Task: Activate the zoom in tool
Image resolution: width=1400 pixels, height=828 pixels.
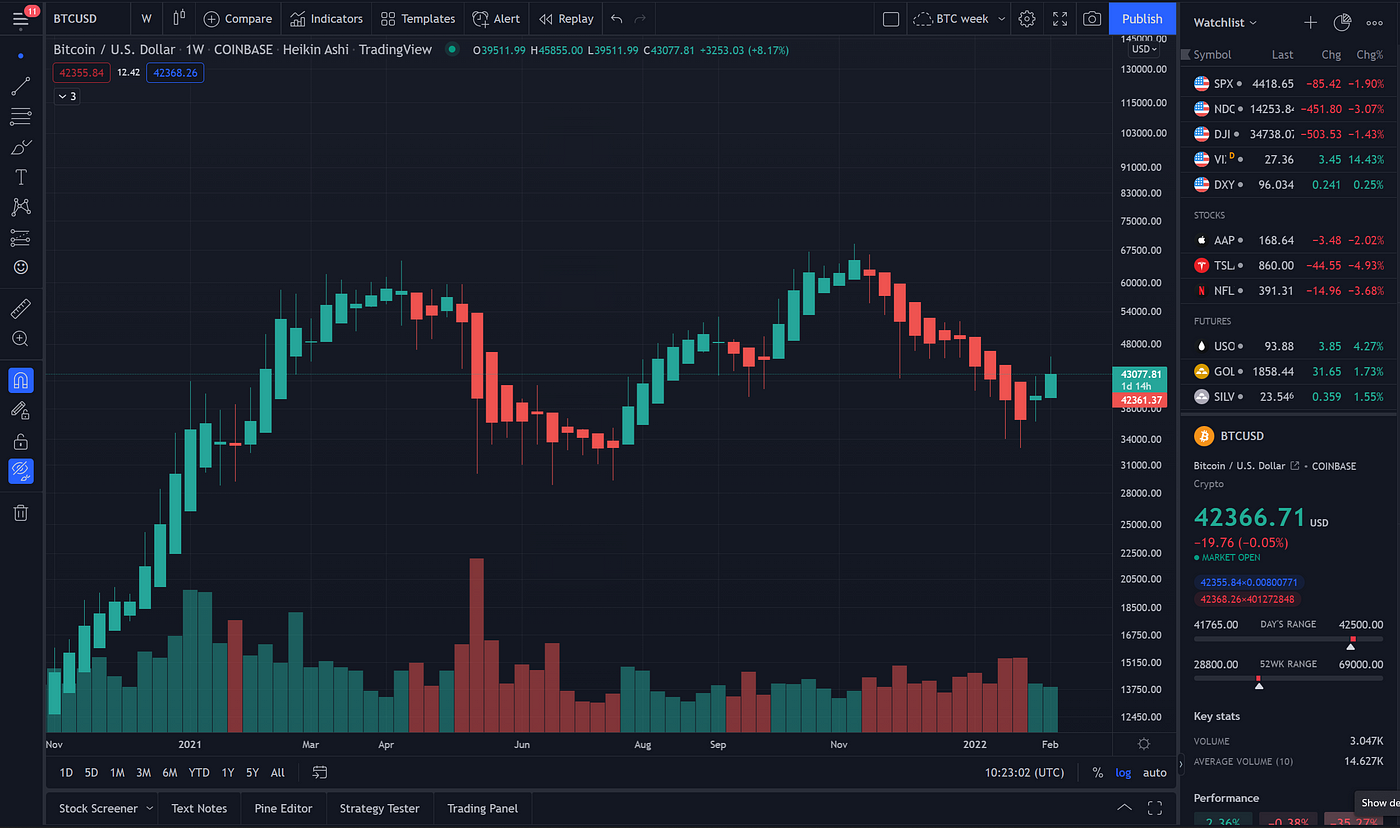Action: click(21, 339)
